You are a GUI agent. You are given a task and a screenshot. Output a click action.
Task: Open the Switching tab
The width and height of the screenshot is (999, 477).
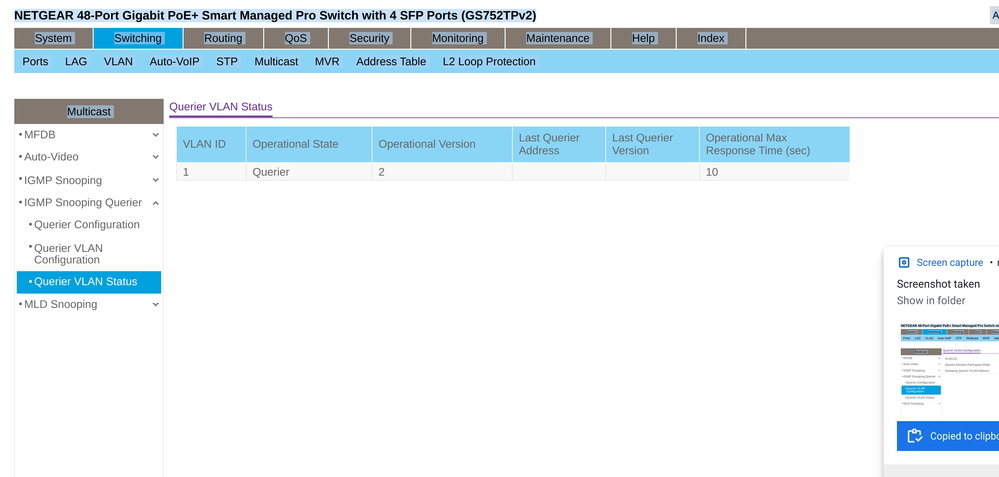(x=138, y=38)
